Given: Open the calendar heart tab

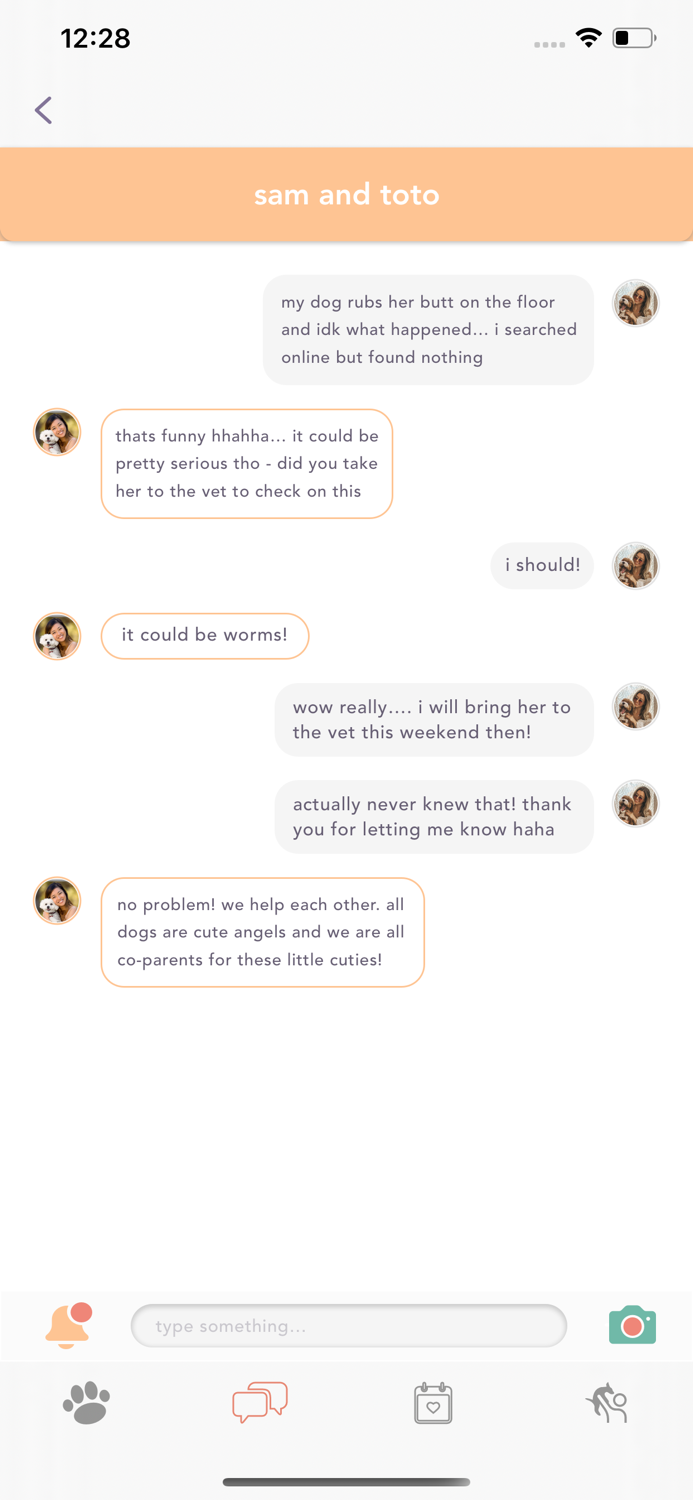Looking at the screenshot, I should pos(433,1403).
